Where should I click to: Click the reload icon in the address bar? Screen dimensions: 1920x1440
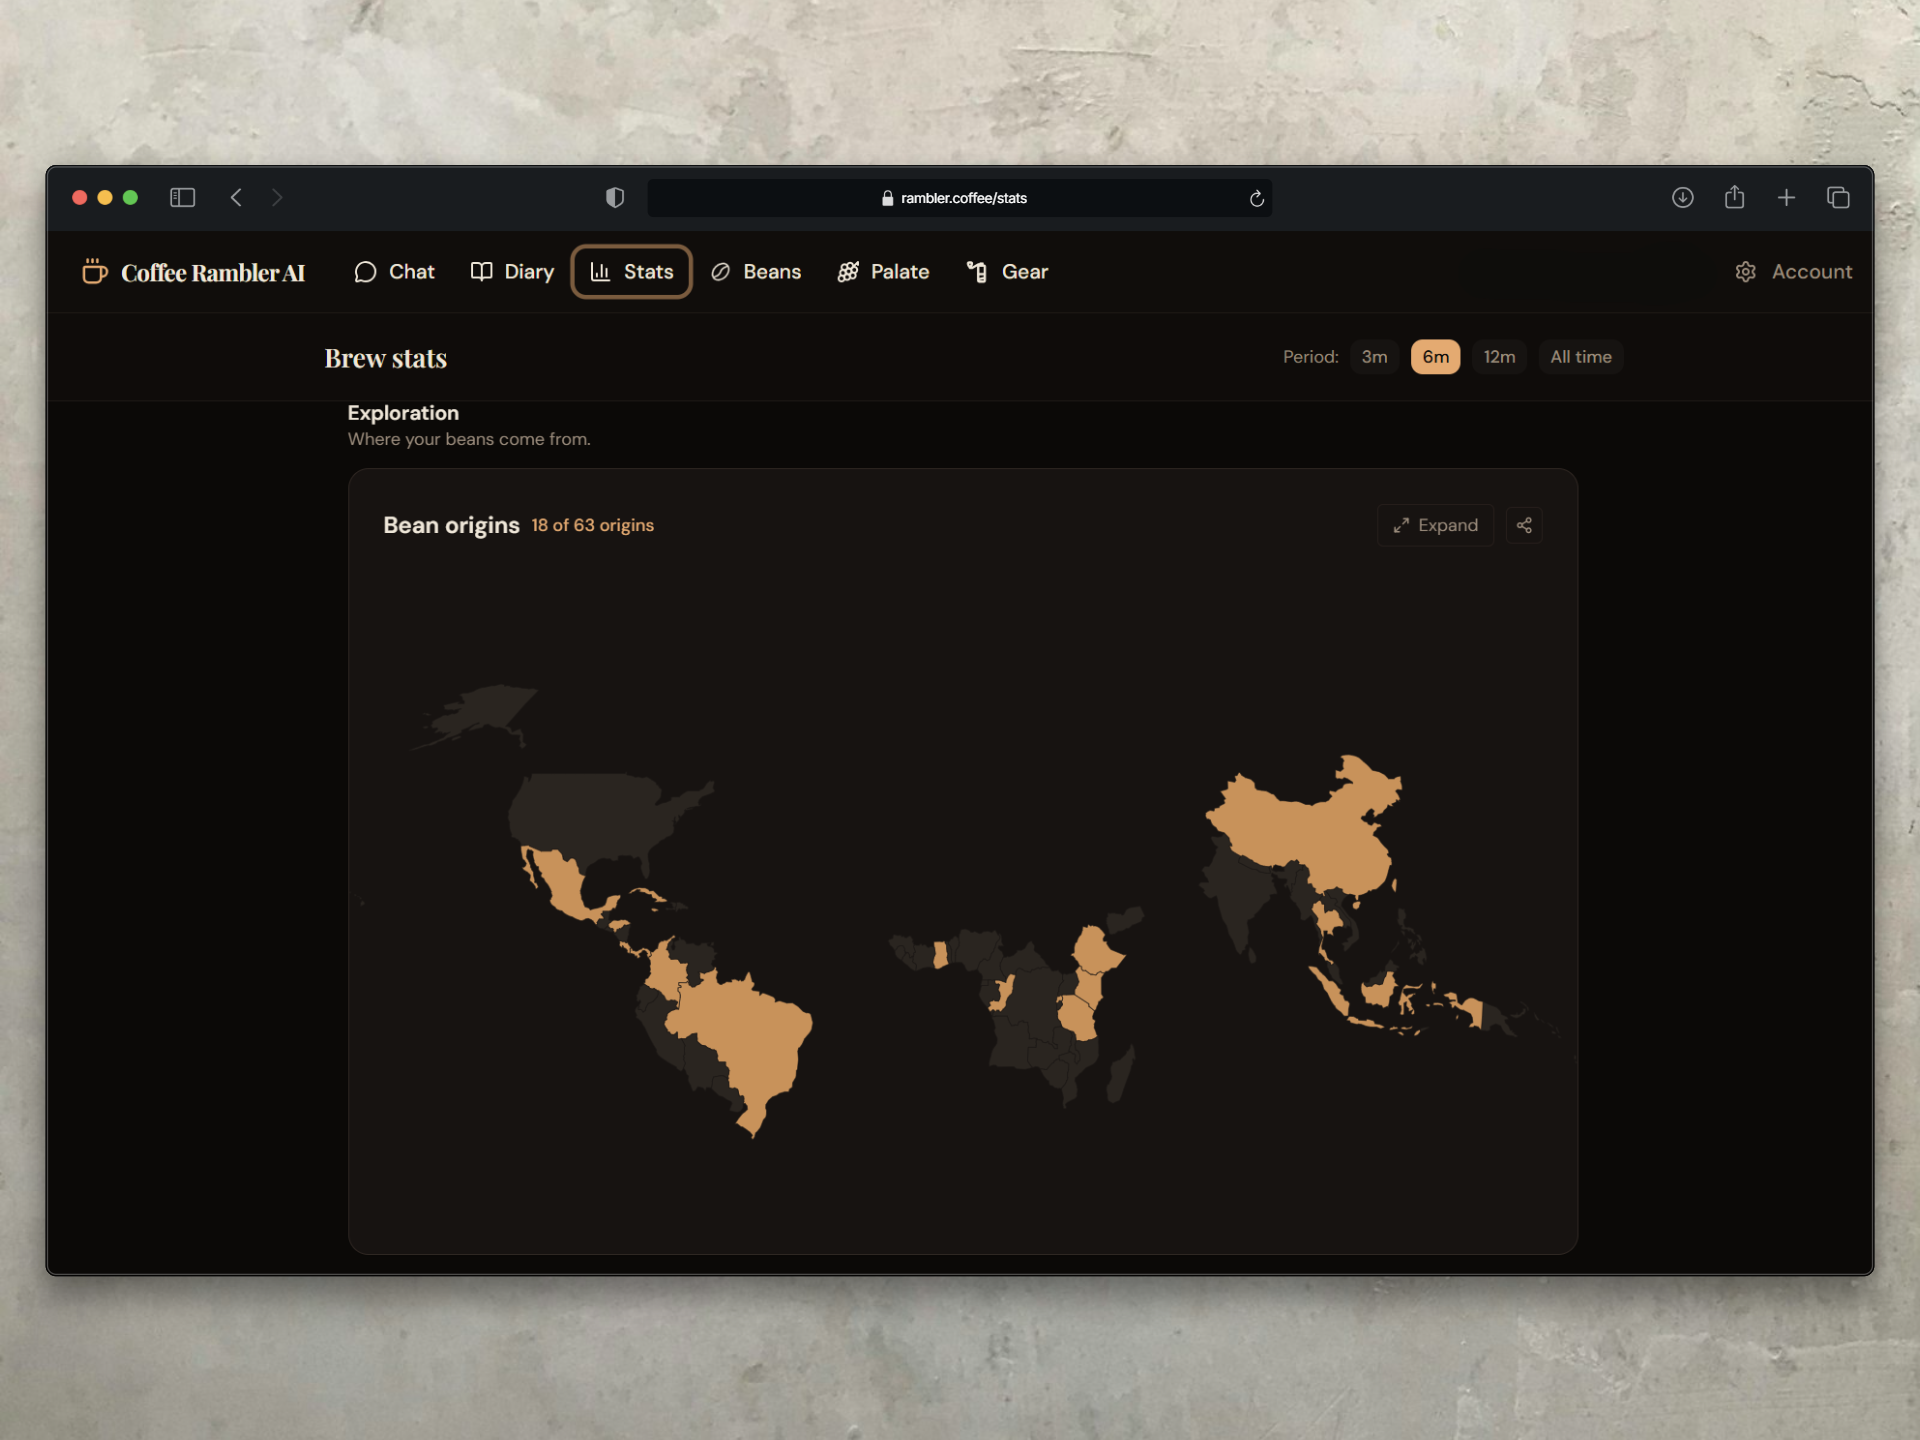point(1257,198)
